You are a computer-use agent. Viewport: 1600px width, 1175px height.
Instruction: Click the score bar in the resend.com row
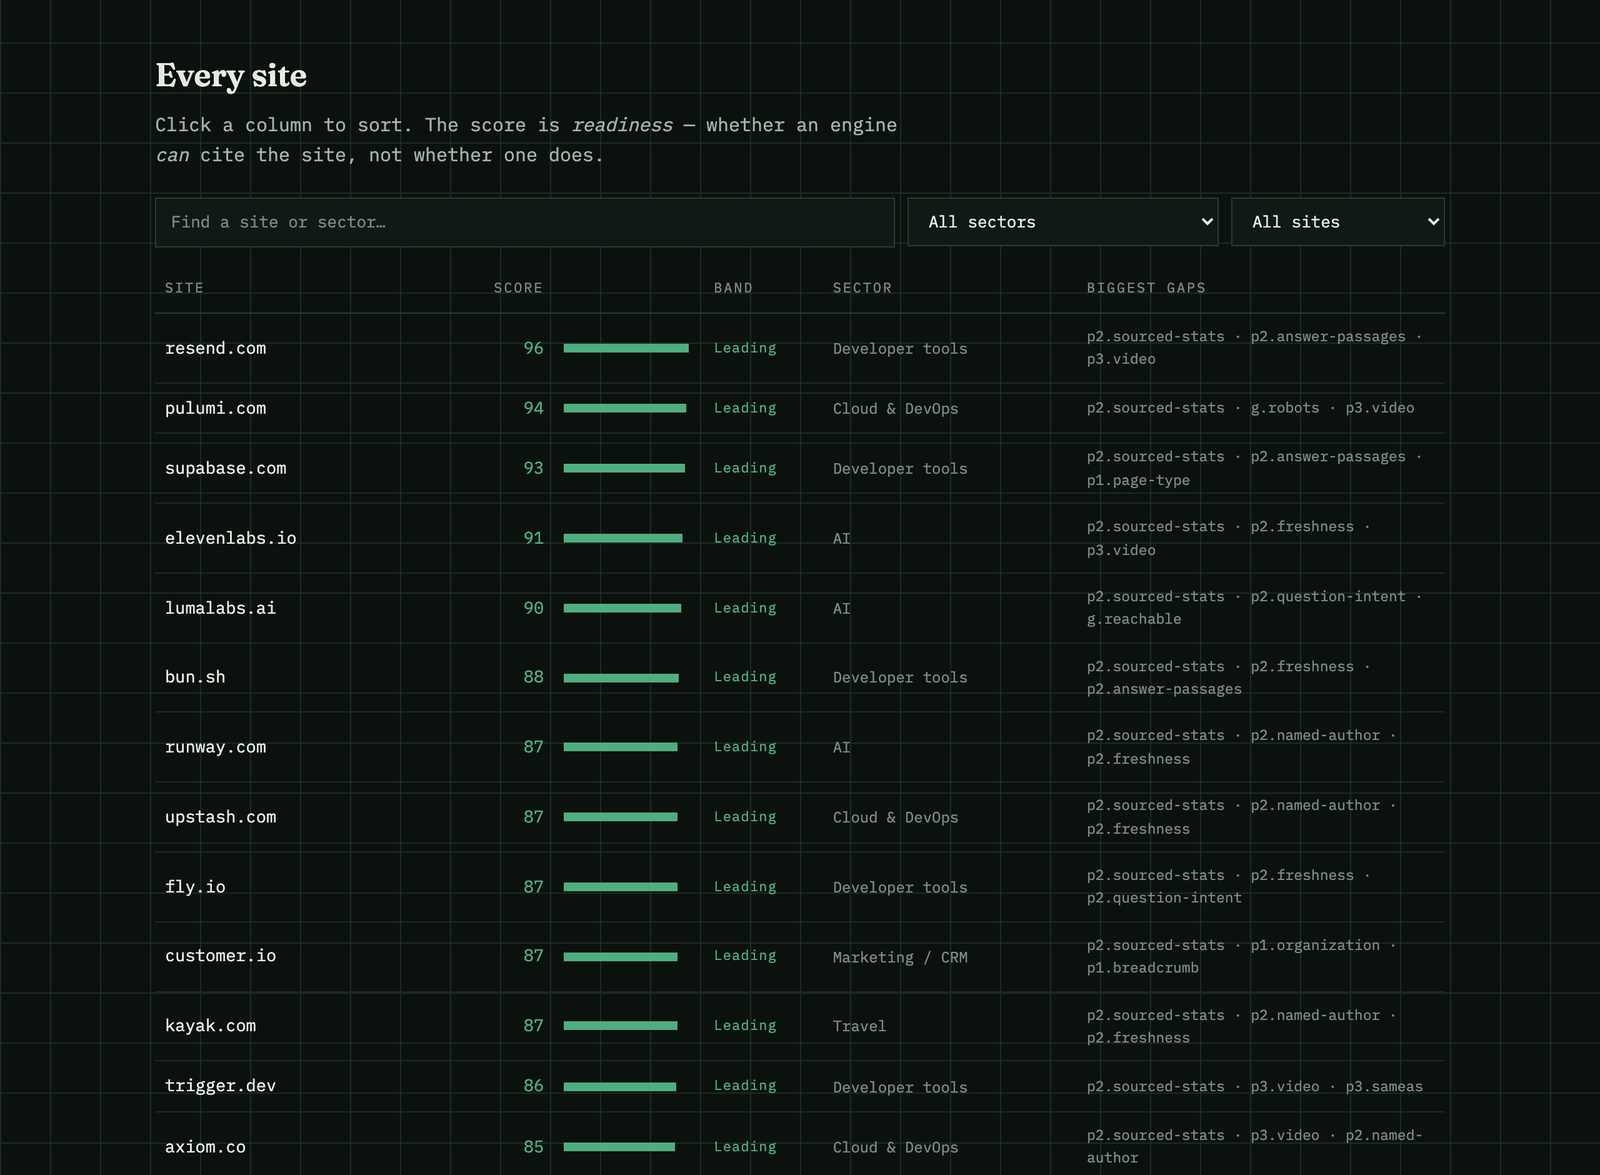click(626, 348)
